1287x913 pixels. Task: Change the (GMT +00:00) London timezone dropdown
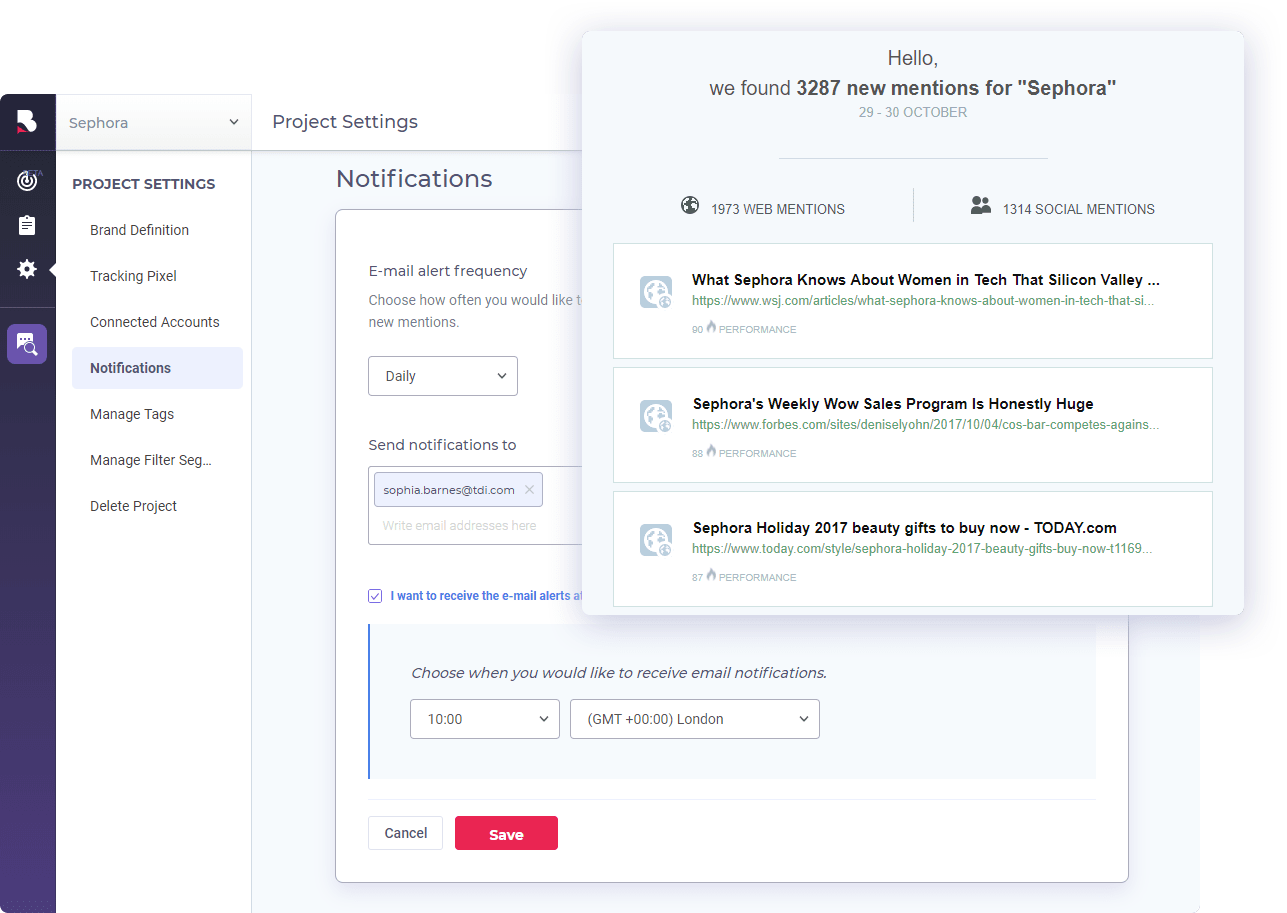coord(694,718)
